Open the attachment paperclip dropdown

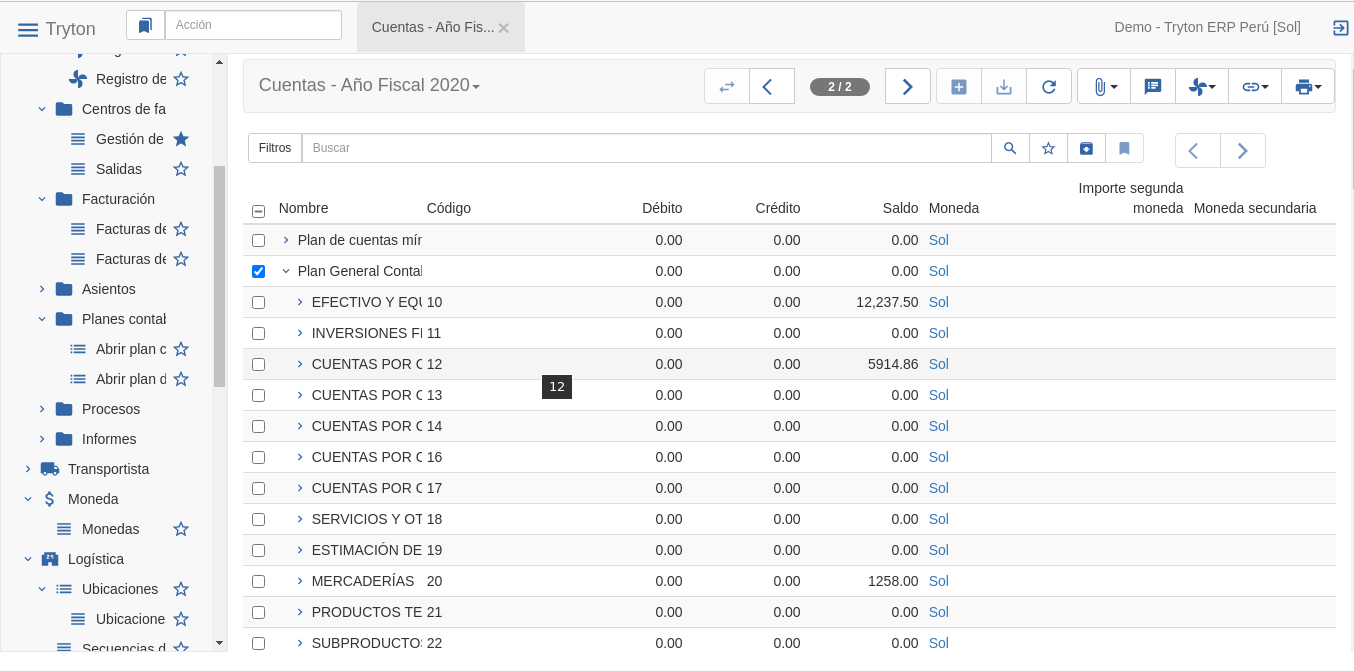point(1104,87)
